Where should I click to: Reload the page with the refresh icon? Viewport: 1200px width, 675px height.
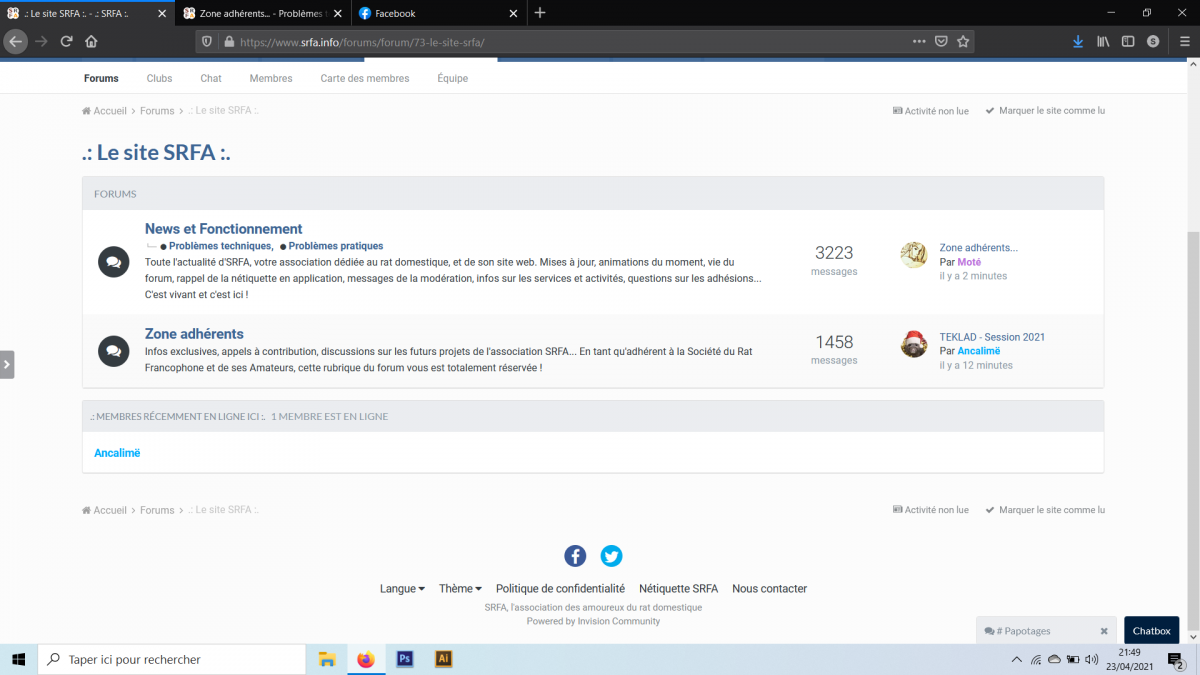coord(66,41)
